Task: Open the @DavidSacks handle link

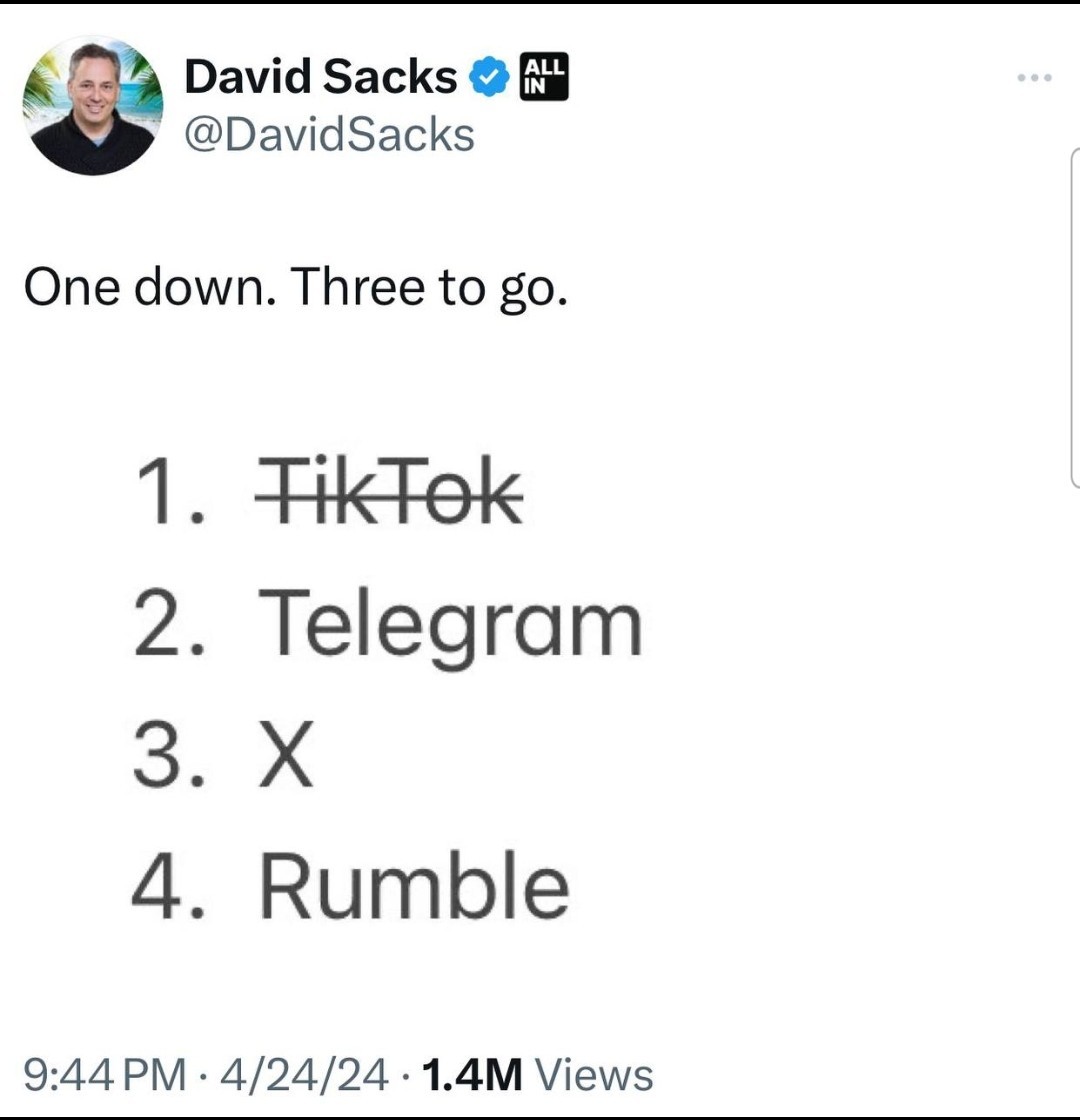Action: 329,135
